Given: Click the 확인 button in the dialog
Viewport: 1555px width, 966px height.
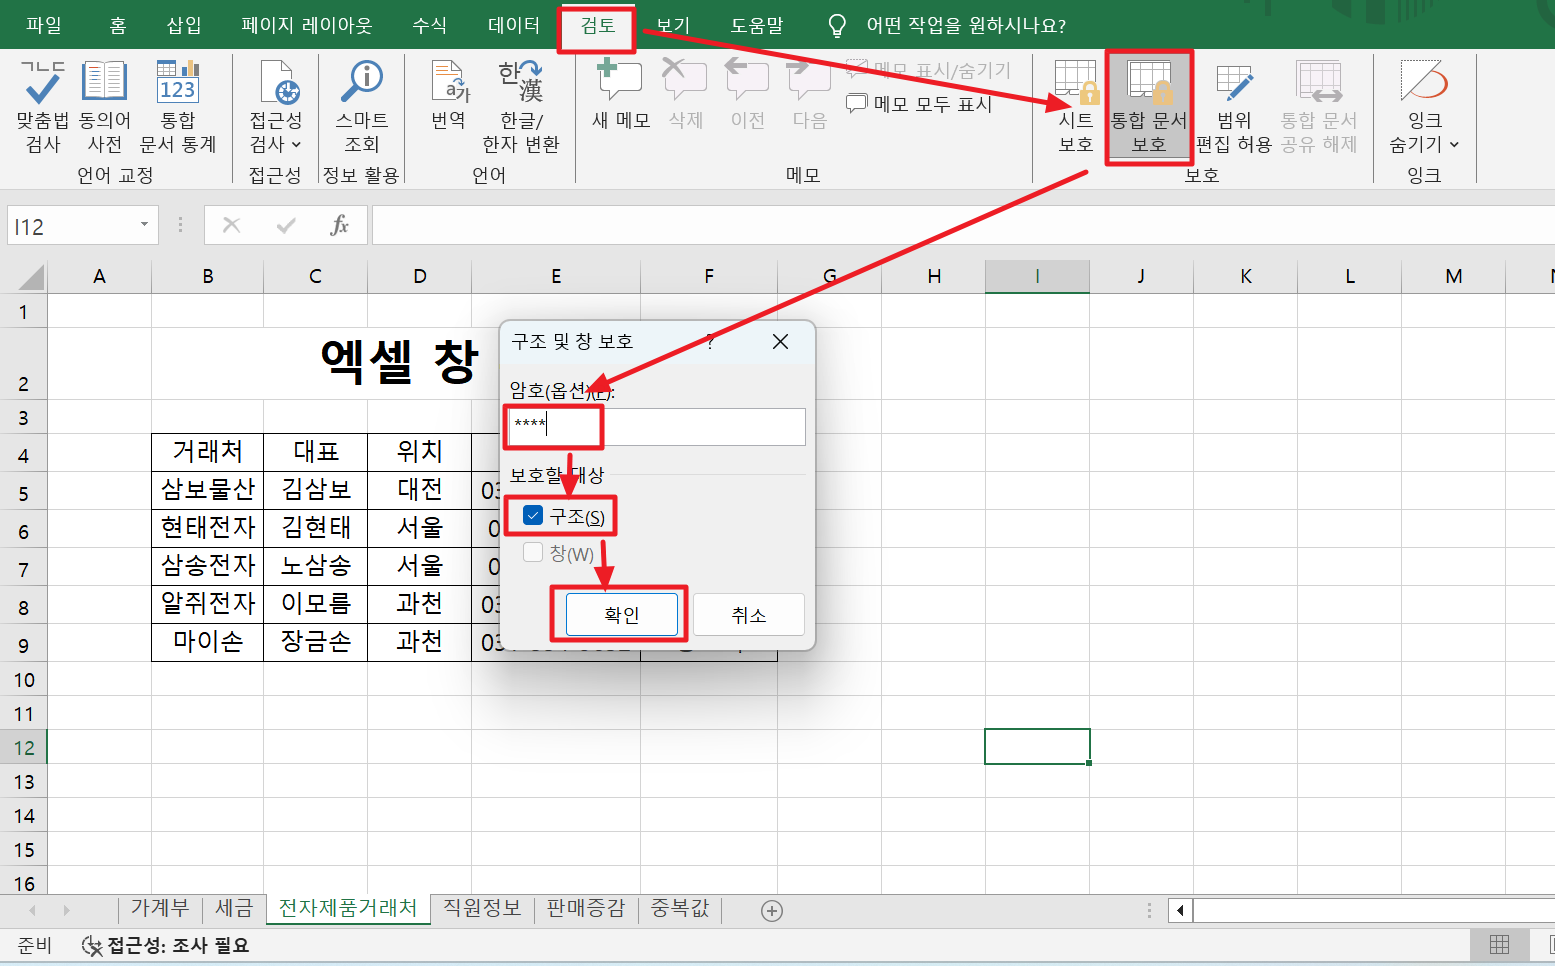Looking at the screenshot, I should point(621,614).
